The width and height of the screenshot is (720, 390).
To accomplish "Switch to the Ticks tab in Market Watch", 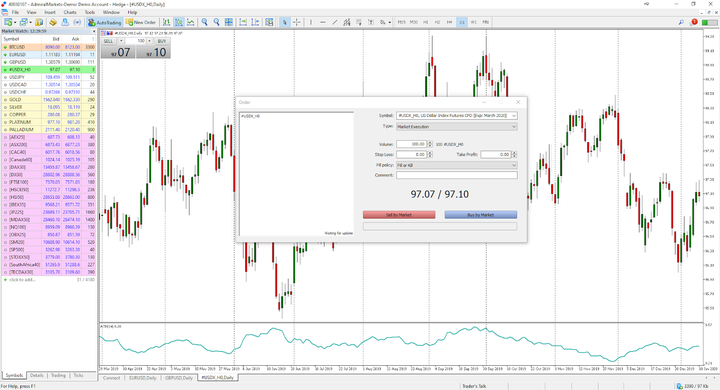I will tap(79, 375).
